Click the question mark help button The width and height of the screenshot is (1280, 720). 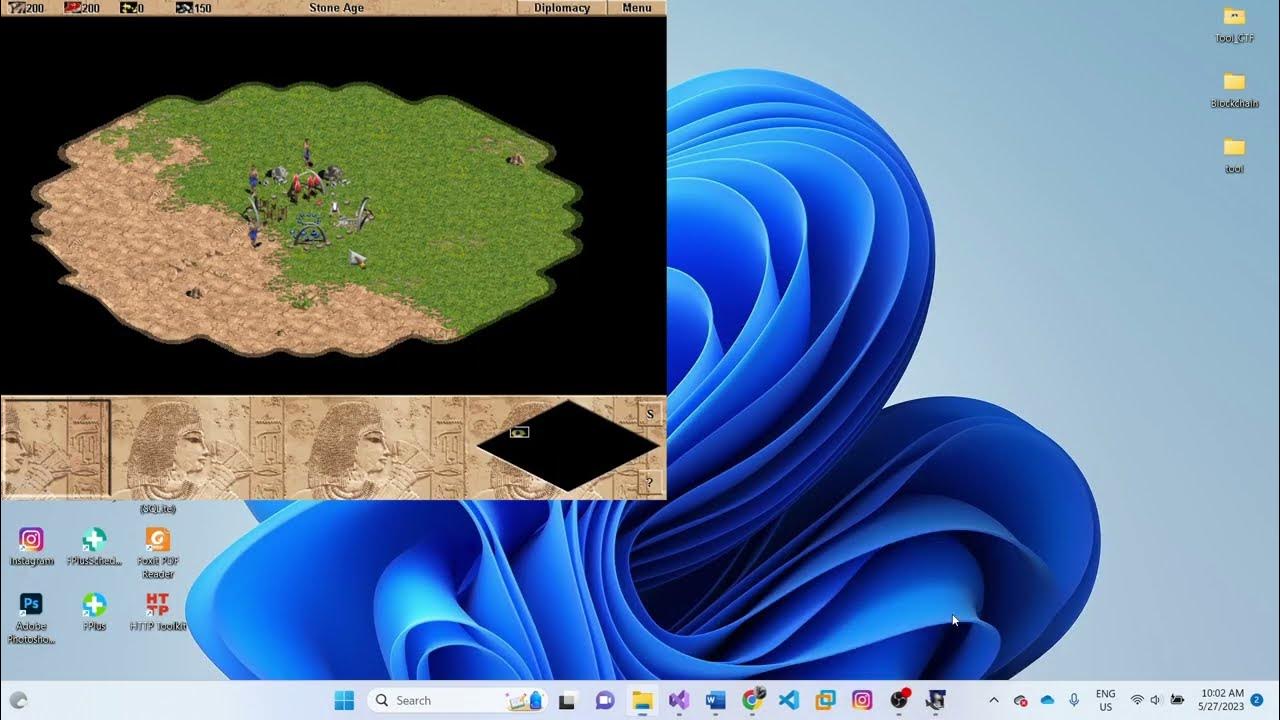click(x=650, y=483)
